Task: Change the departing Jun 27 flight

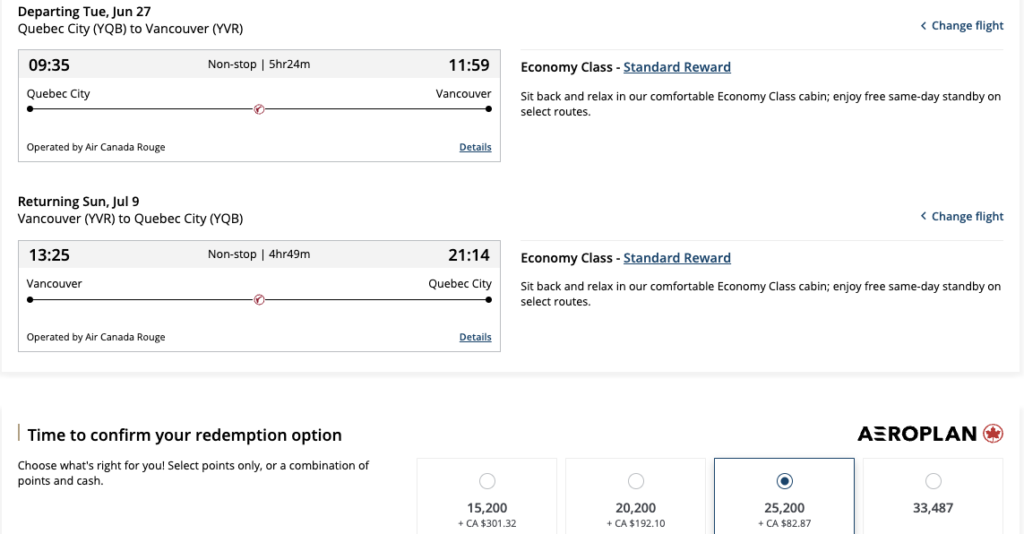Action: click(x=967, y=26)
